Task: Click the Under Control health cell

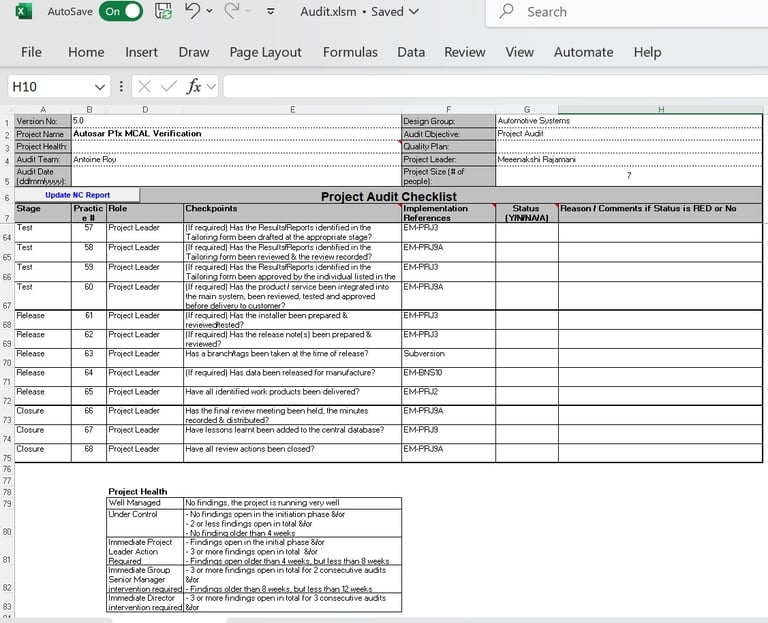Action: [x=145, y=523]
